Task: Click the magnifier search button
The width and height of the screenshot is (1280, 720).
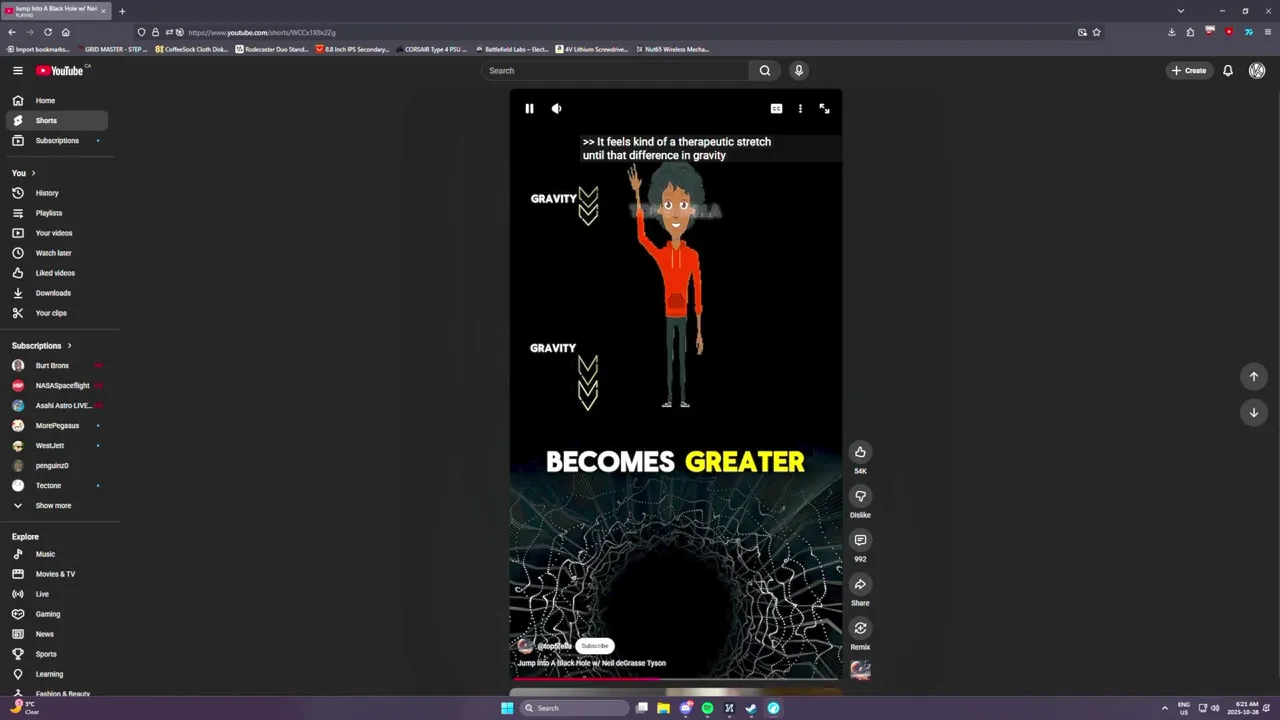Action: (x=765, y=70)
